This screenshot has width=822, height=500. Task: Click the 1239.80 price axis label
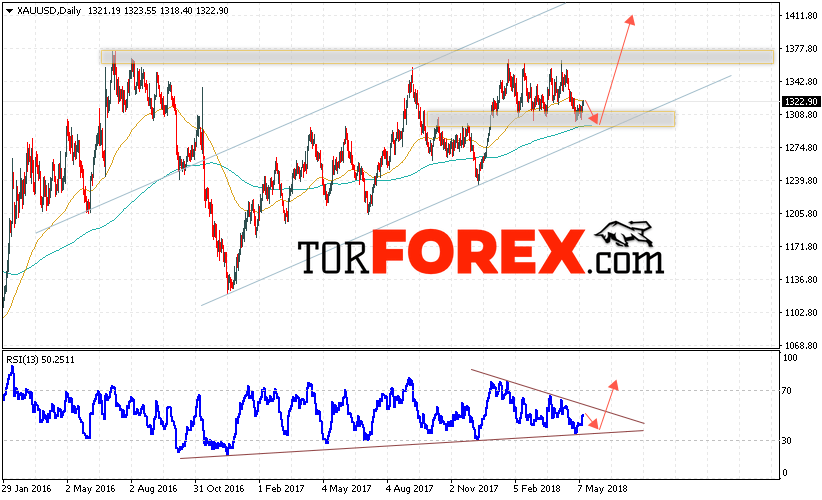click(x=801, y=181)
